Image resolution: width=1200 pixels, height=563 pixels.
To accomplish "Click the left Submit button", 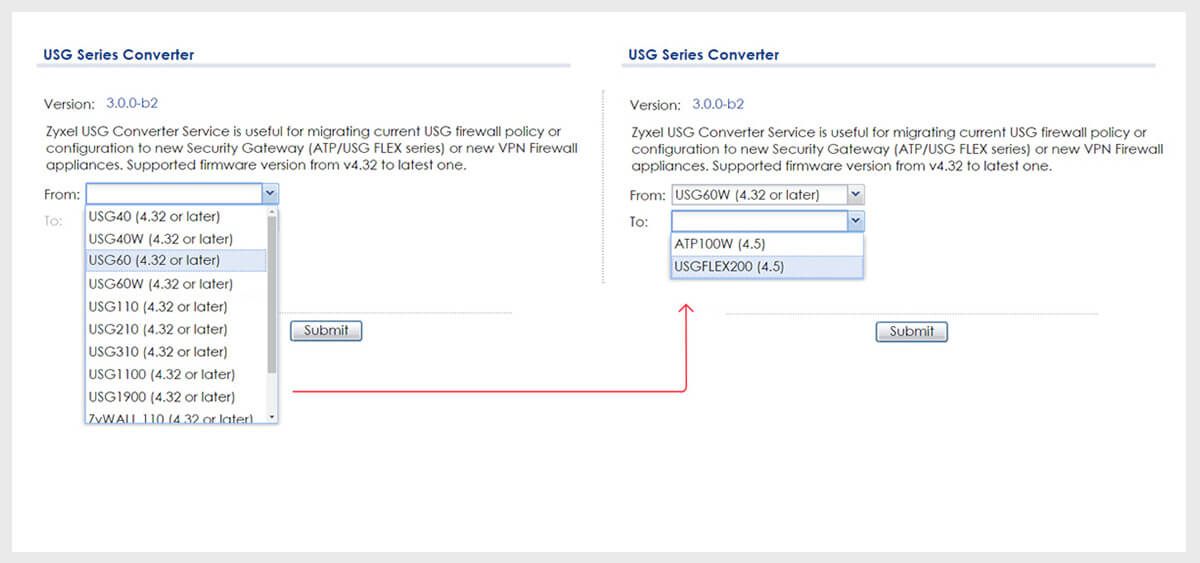I will 326,331.
